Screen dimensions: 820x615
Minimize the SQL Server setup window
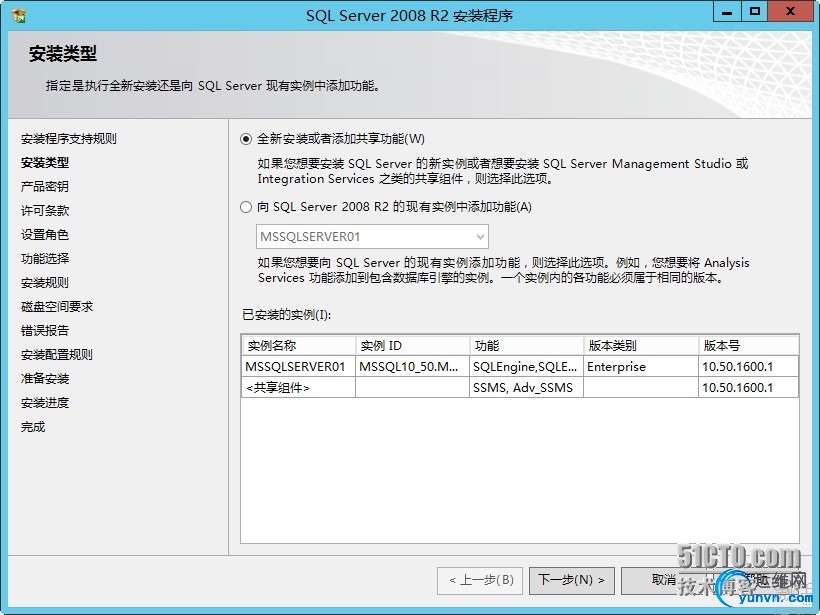(727, 13)
